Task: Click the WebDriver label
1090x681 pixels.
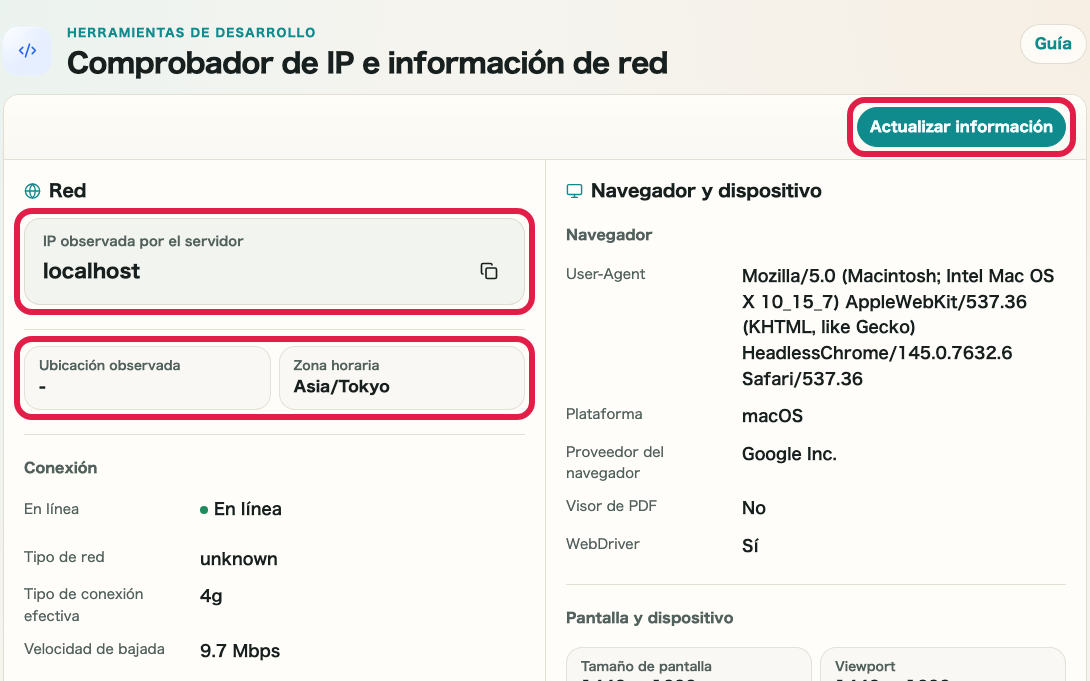Action: [x=603, y=544]
